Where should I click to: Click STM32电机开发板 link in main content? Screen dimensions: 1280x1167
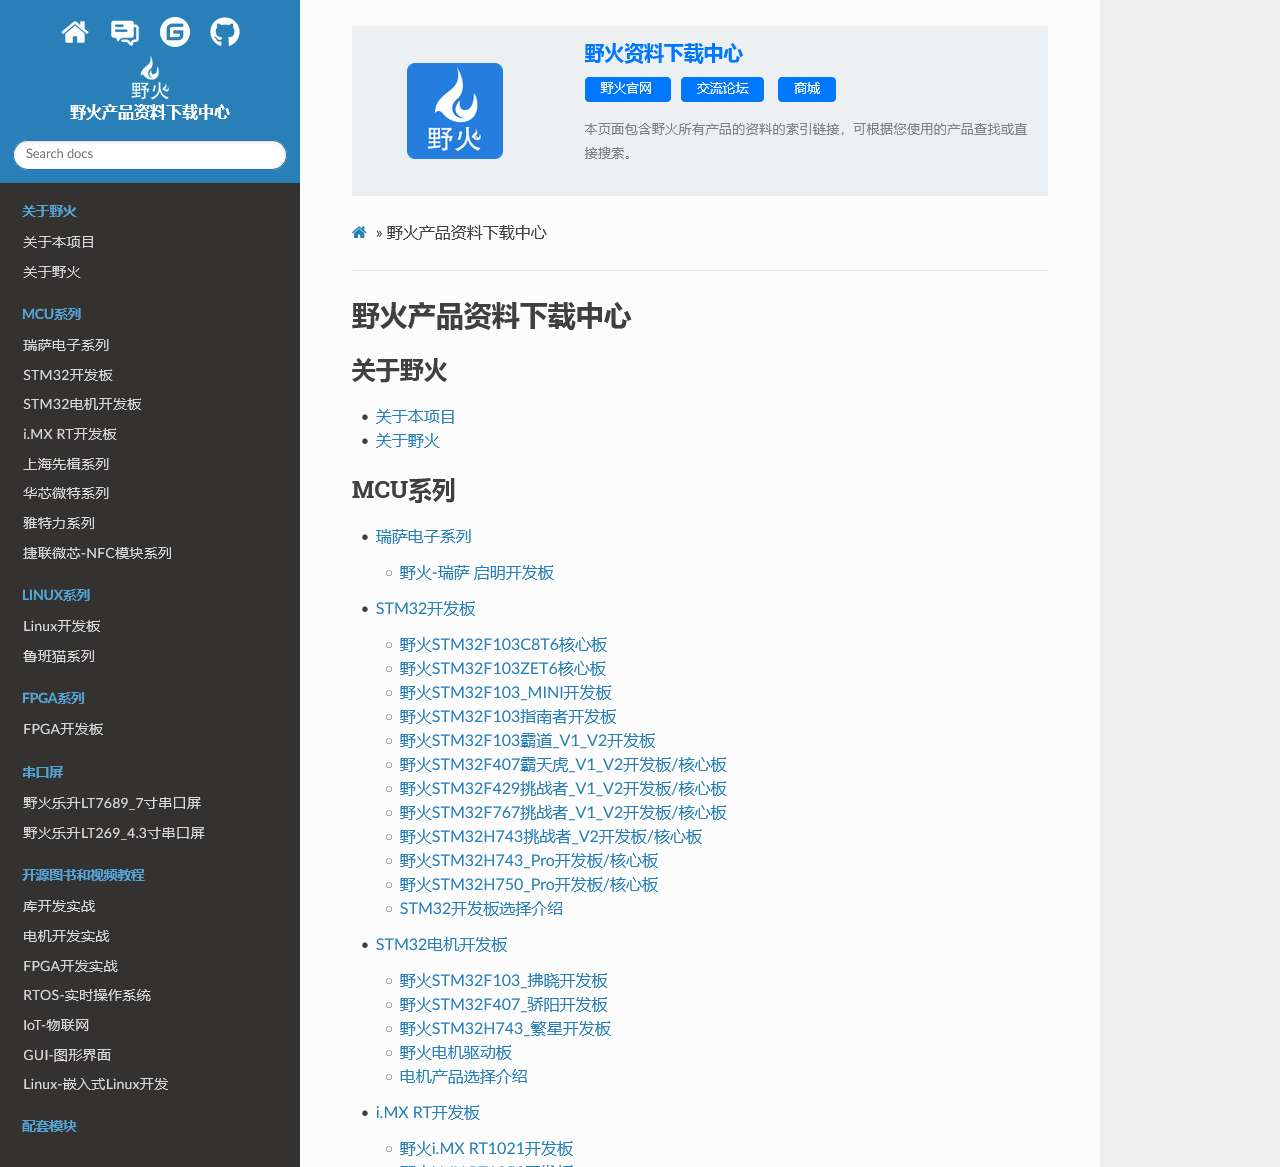pyautogui.click(x=441, y=945)
